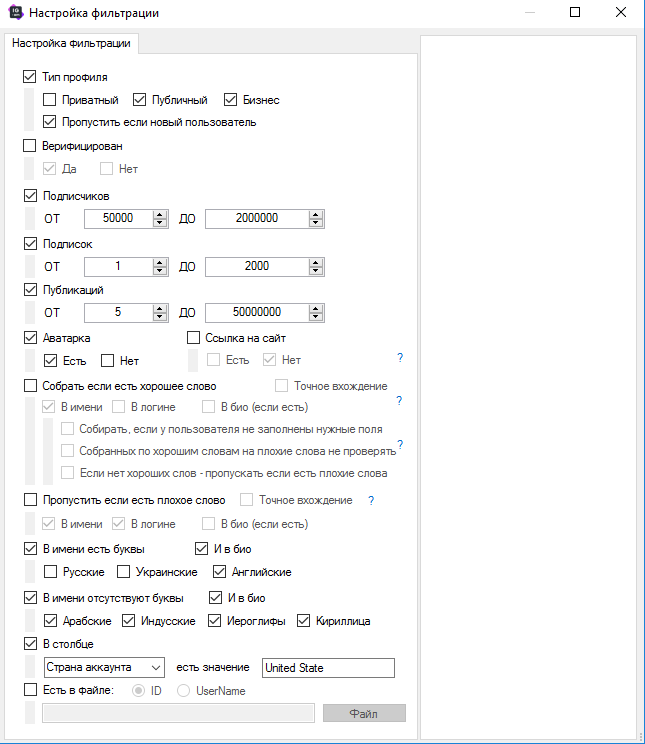This screenshot has width=645, height=744.
Task: Uncheck the Иероглифы checkbox
Action: pyautogui.click(x=215, y=621)
